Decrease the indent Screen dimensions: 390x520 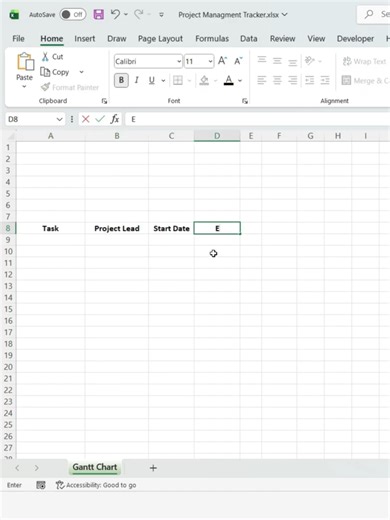[310, 80]
